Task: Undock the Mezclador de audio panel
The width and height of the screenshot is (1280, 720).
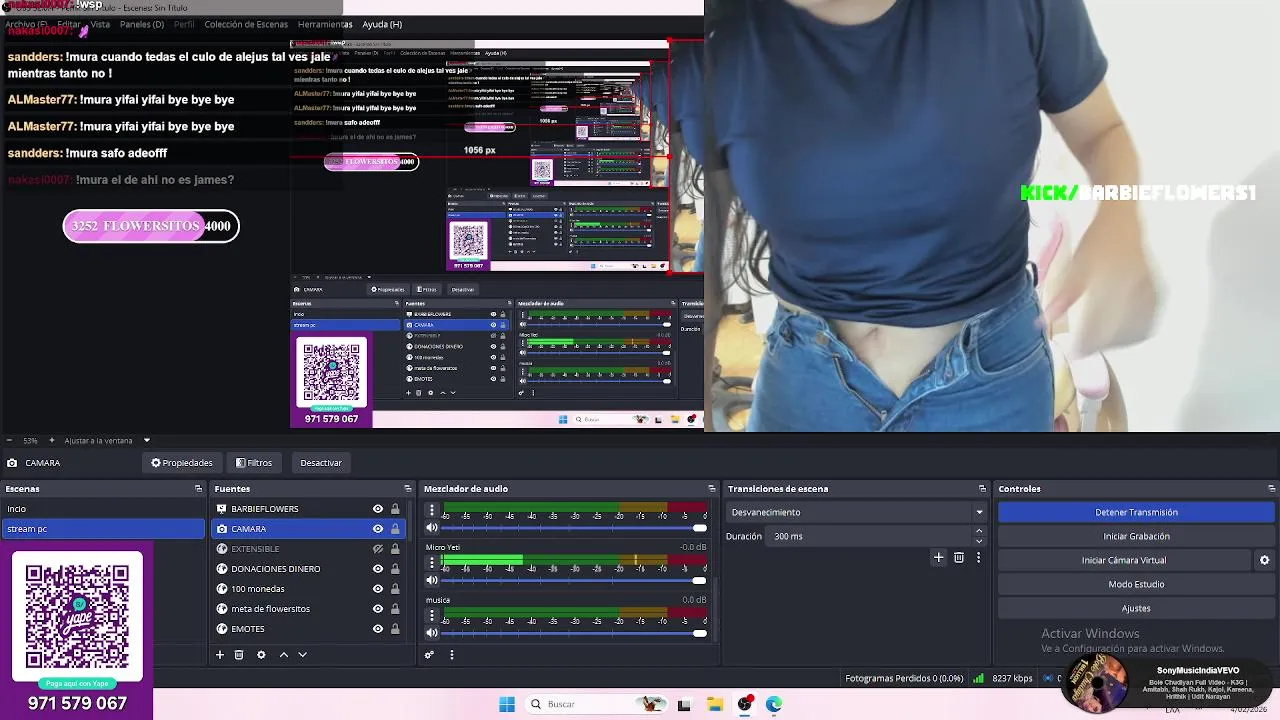Action: click(x=711, y=489)
